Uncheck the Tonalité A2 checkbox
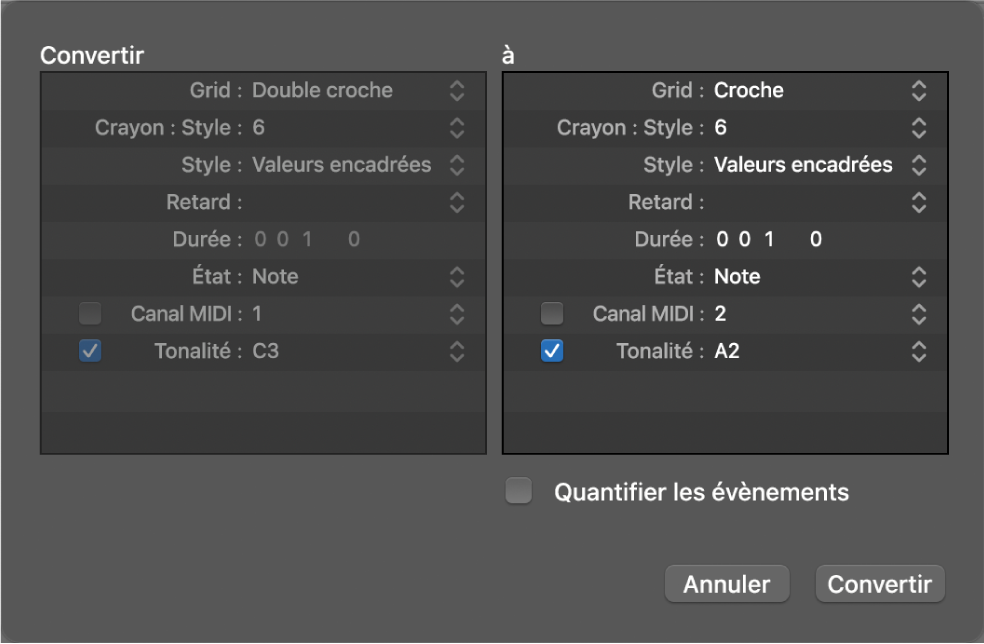The image size is (984, 644). coord(551,351)
